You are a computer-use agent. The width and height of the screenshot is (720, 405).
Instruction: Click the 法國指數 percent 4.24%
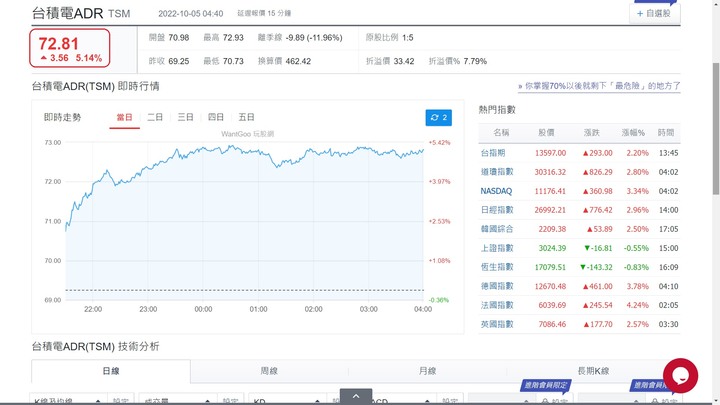(x=638, y=305)
